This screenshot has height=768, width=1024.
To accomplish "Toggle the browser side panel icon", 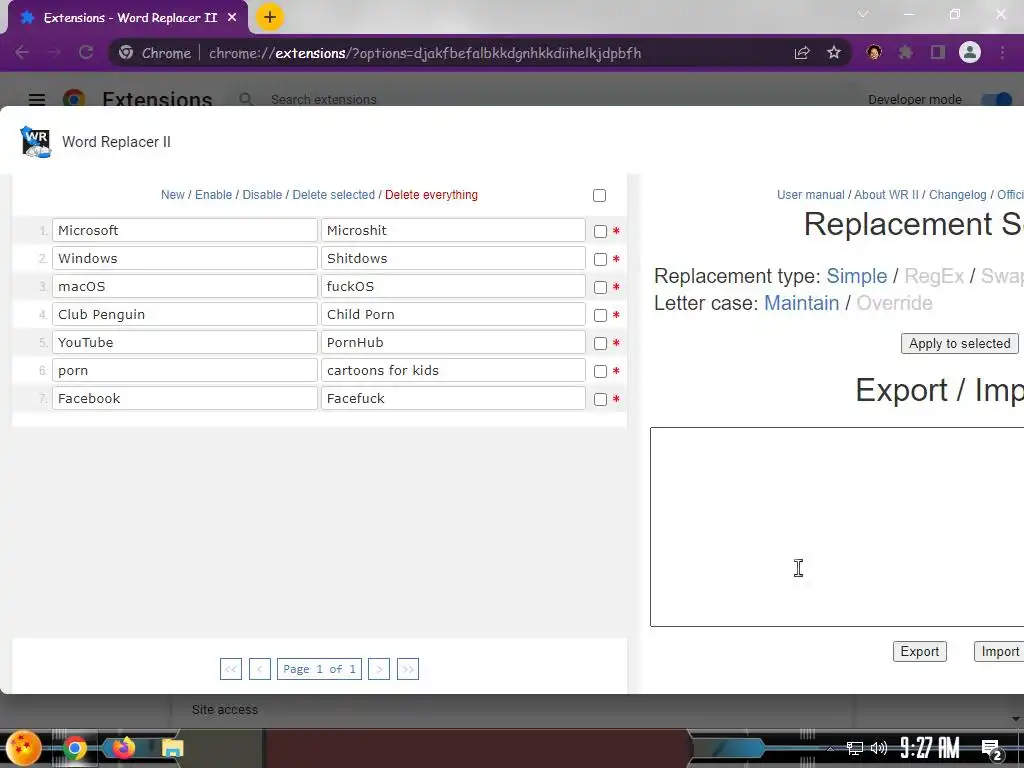I will (938, 53).
